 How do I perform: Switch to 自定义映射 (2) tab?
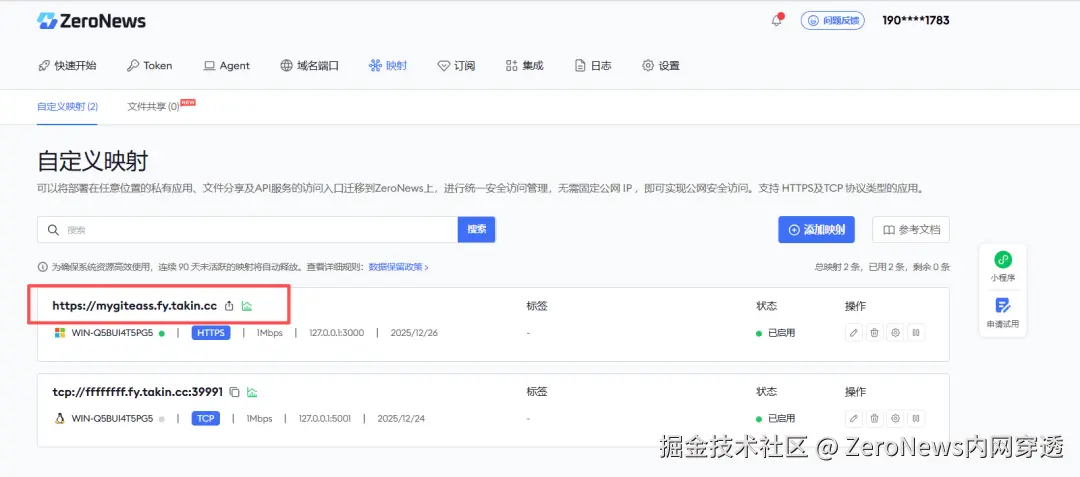pyautogui.click(x=68, y=107)
